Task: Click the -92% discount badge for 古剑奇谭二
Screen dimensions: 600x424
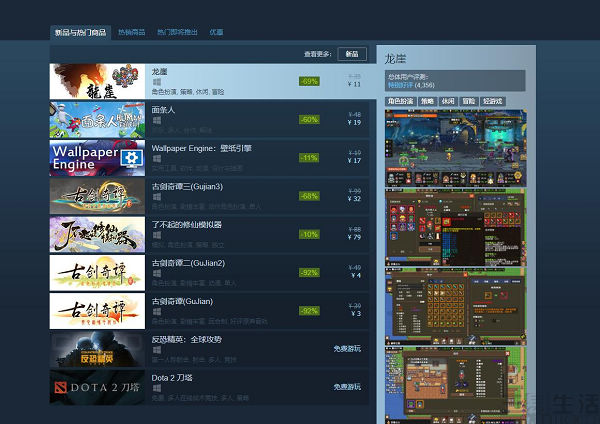Action: pyautogui.click(x=309, y=273)
